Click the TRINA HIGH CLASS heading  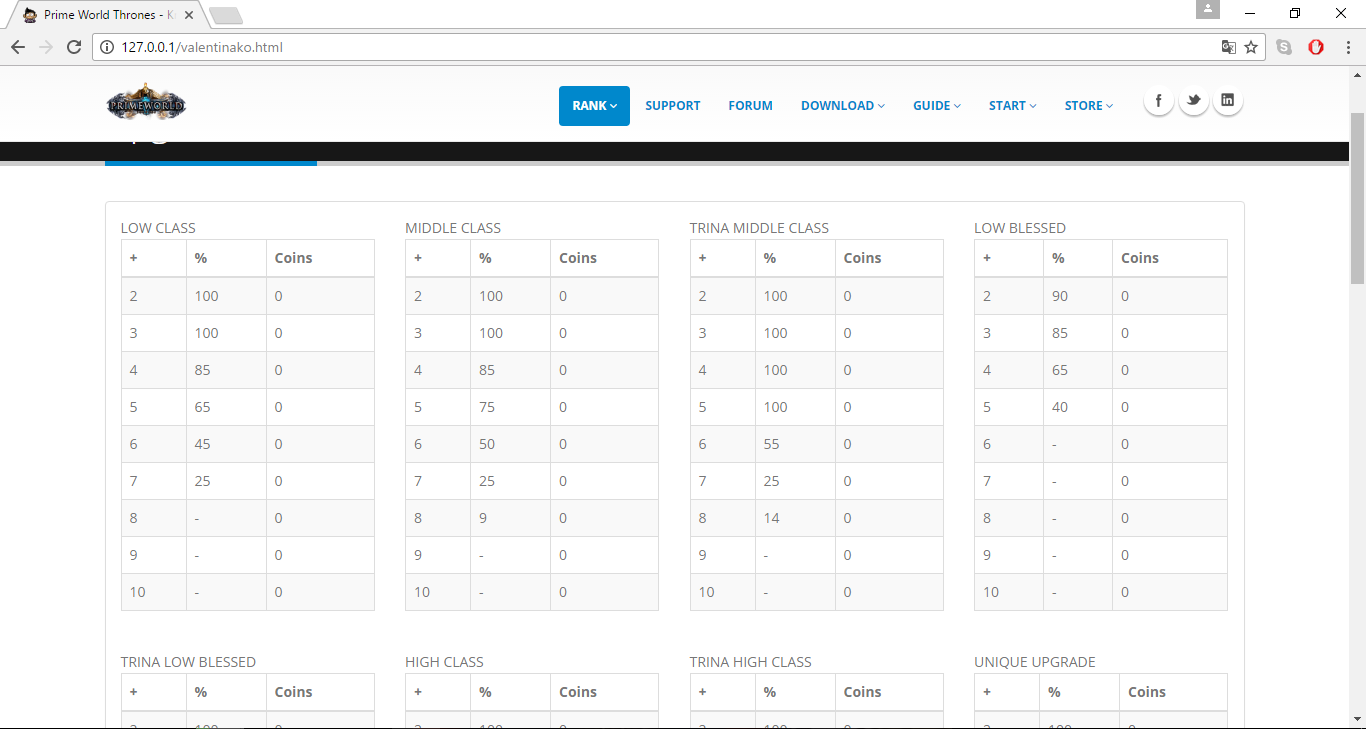[x=751, y=662]
